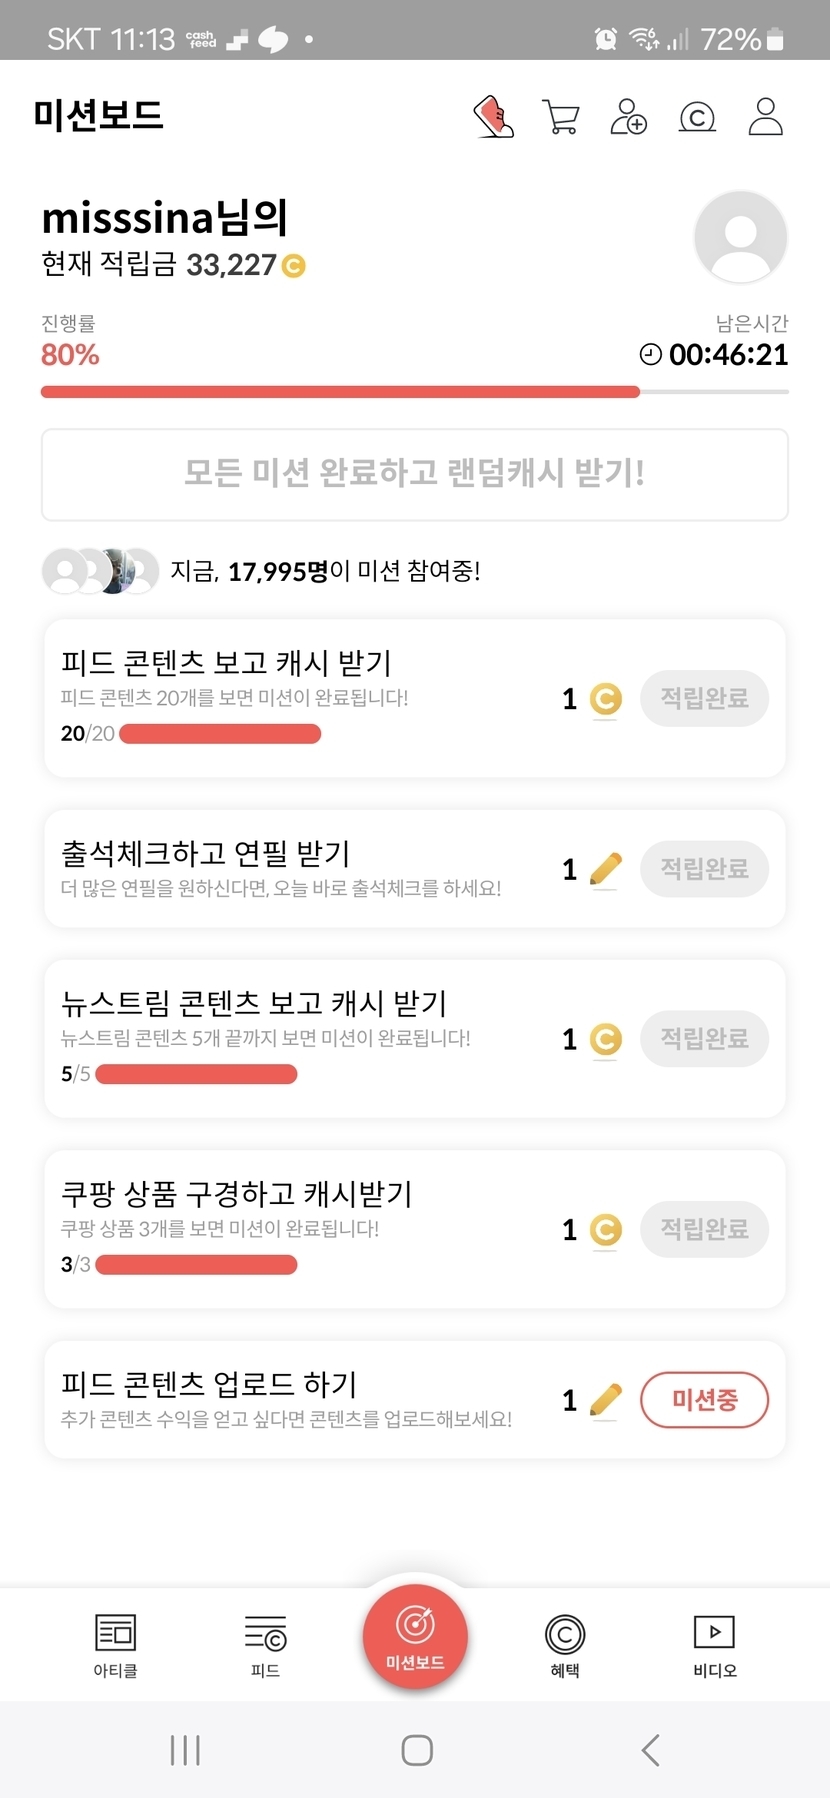Open the 아티클 tab
Viewport: 830px width, 1798px height.
pos(115,1645)
